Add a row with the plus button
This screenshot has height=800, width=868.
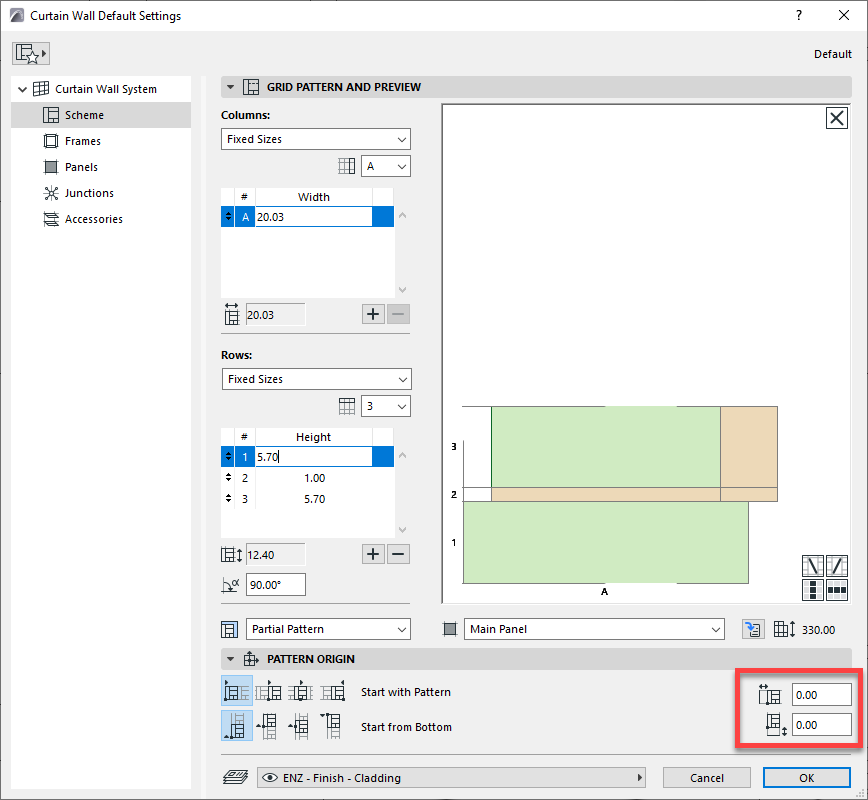373,554
